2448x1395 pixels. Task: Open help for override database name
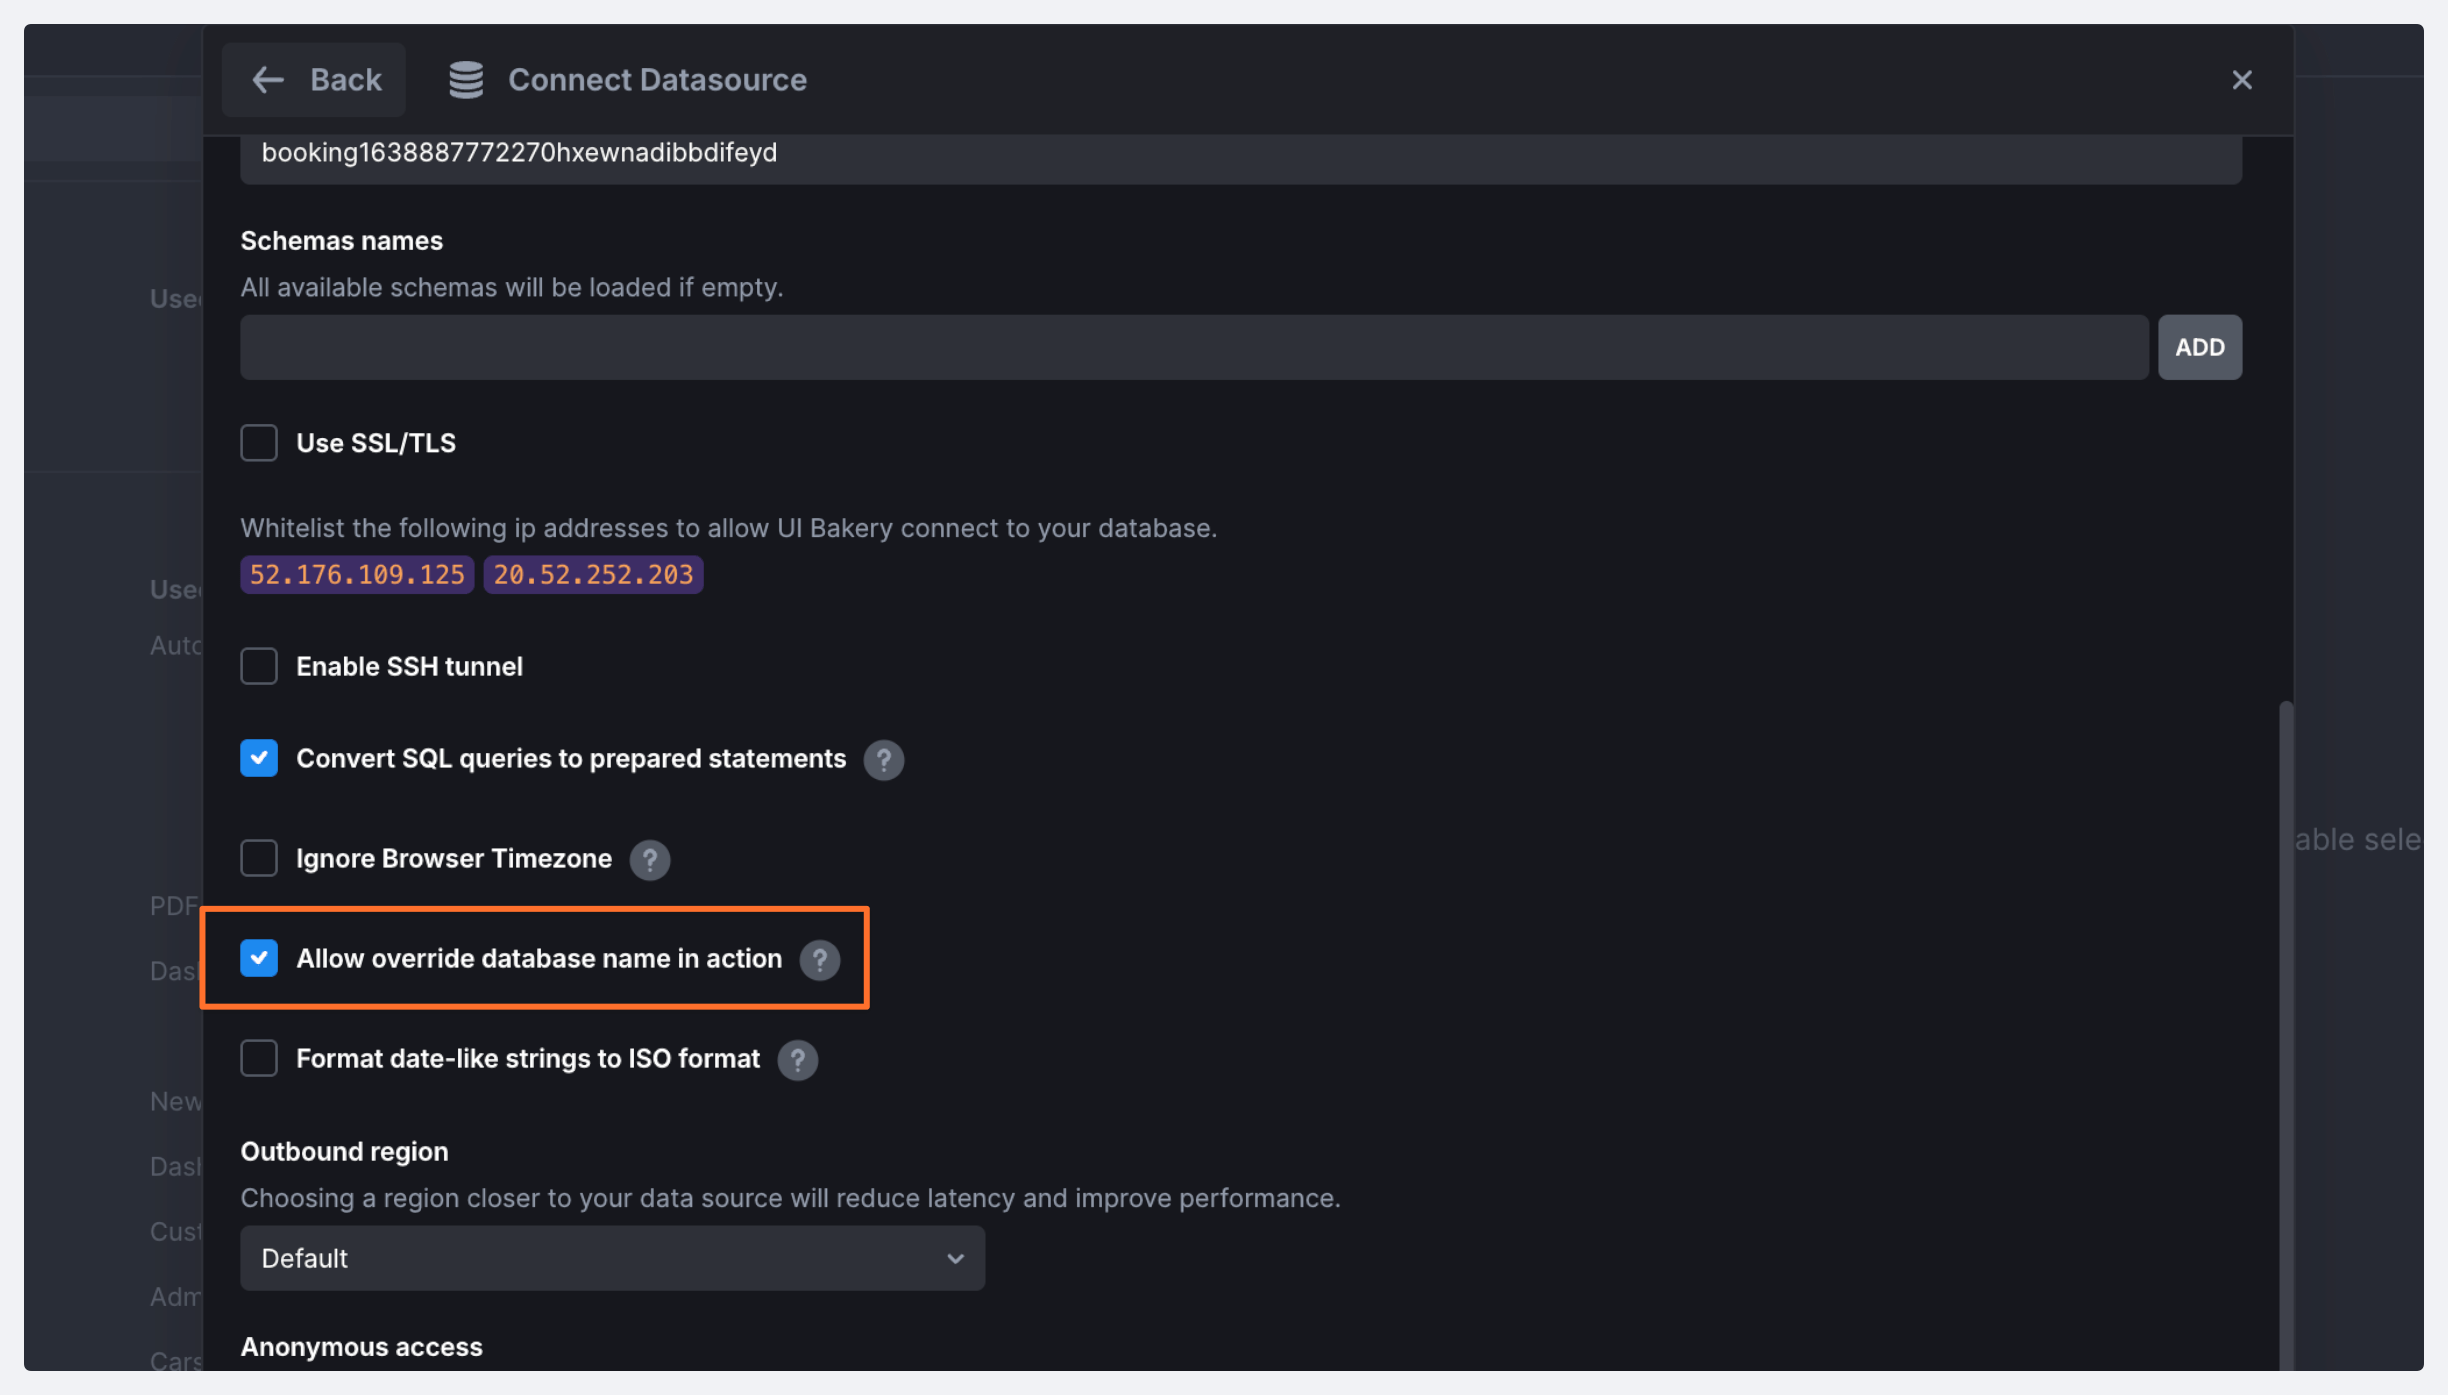coord(819,960)
